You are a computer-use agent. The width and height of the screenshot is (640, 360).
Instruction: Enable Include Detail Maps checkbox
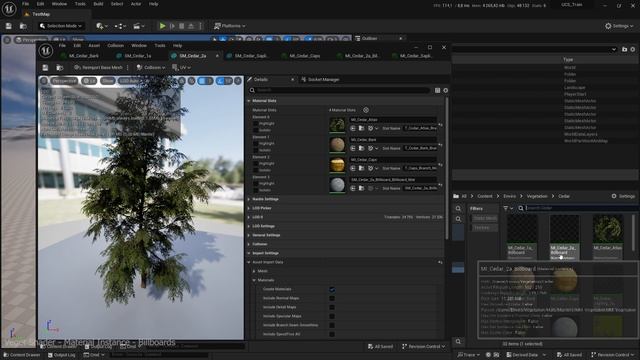[x=332, y=307]
